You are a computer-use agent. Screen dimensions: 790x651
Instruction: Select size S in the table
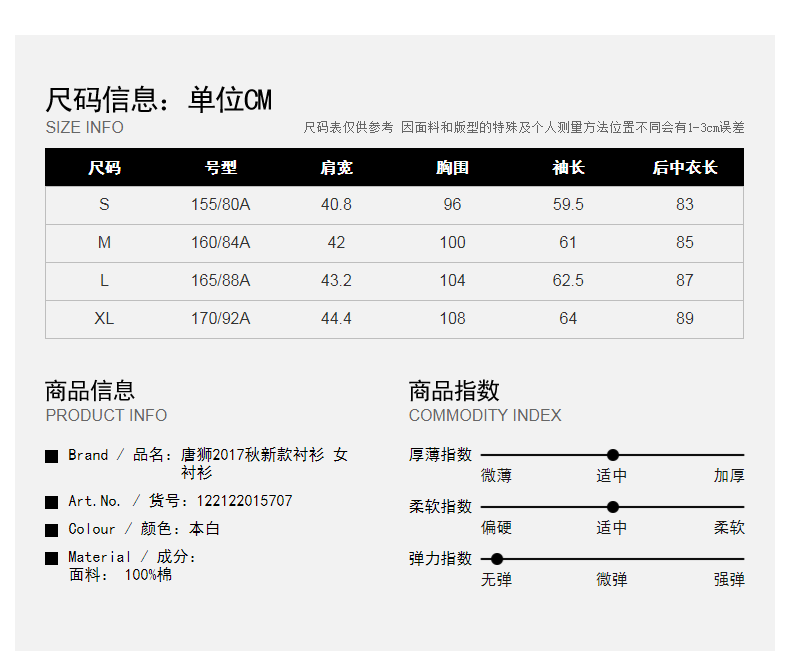[x=104, y=205]
